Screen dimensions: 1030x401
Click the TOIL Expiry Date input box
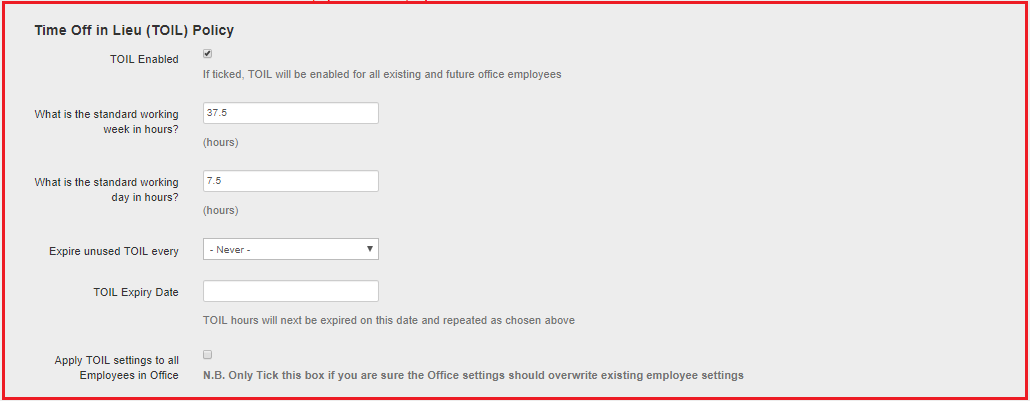pos(290,291)
